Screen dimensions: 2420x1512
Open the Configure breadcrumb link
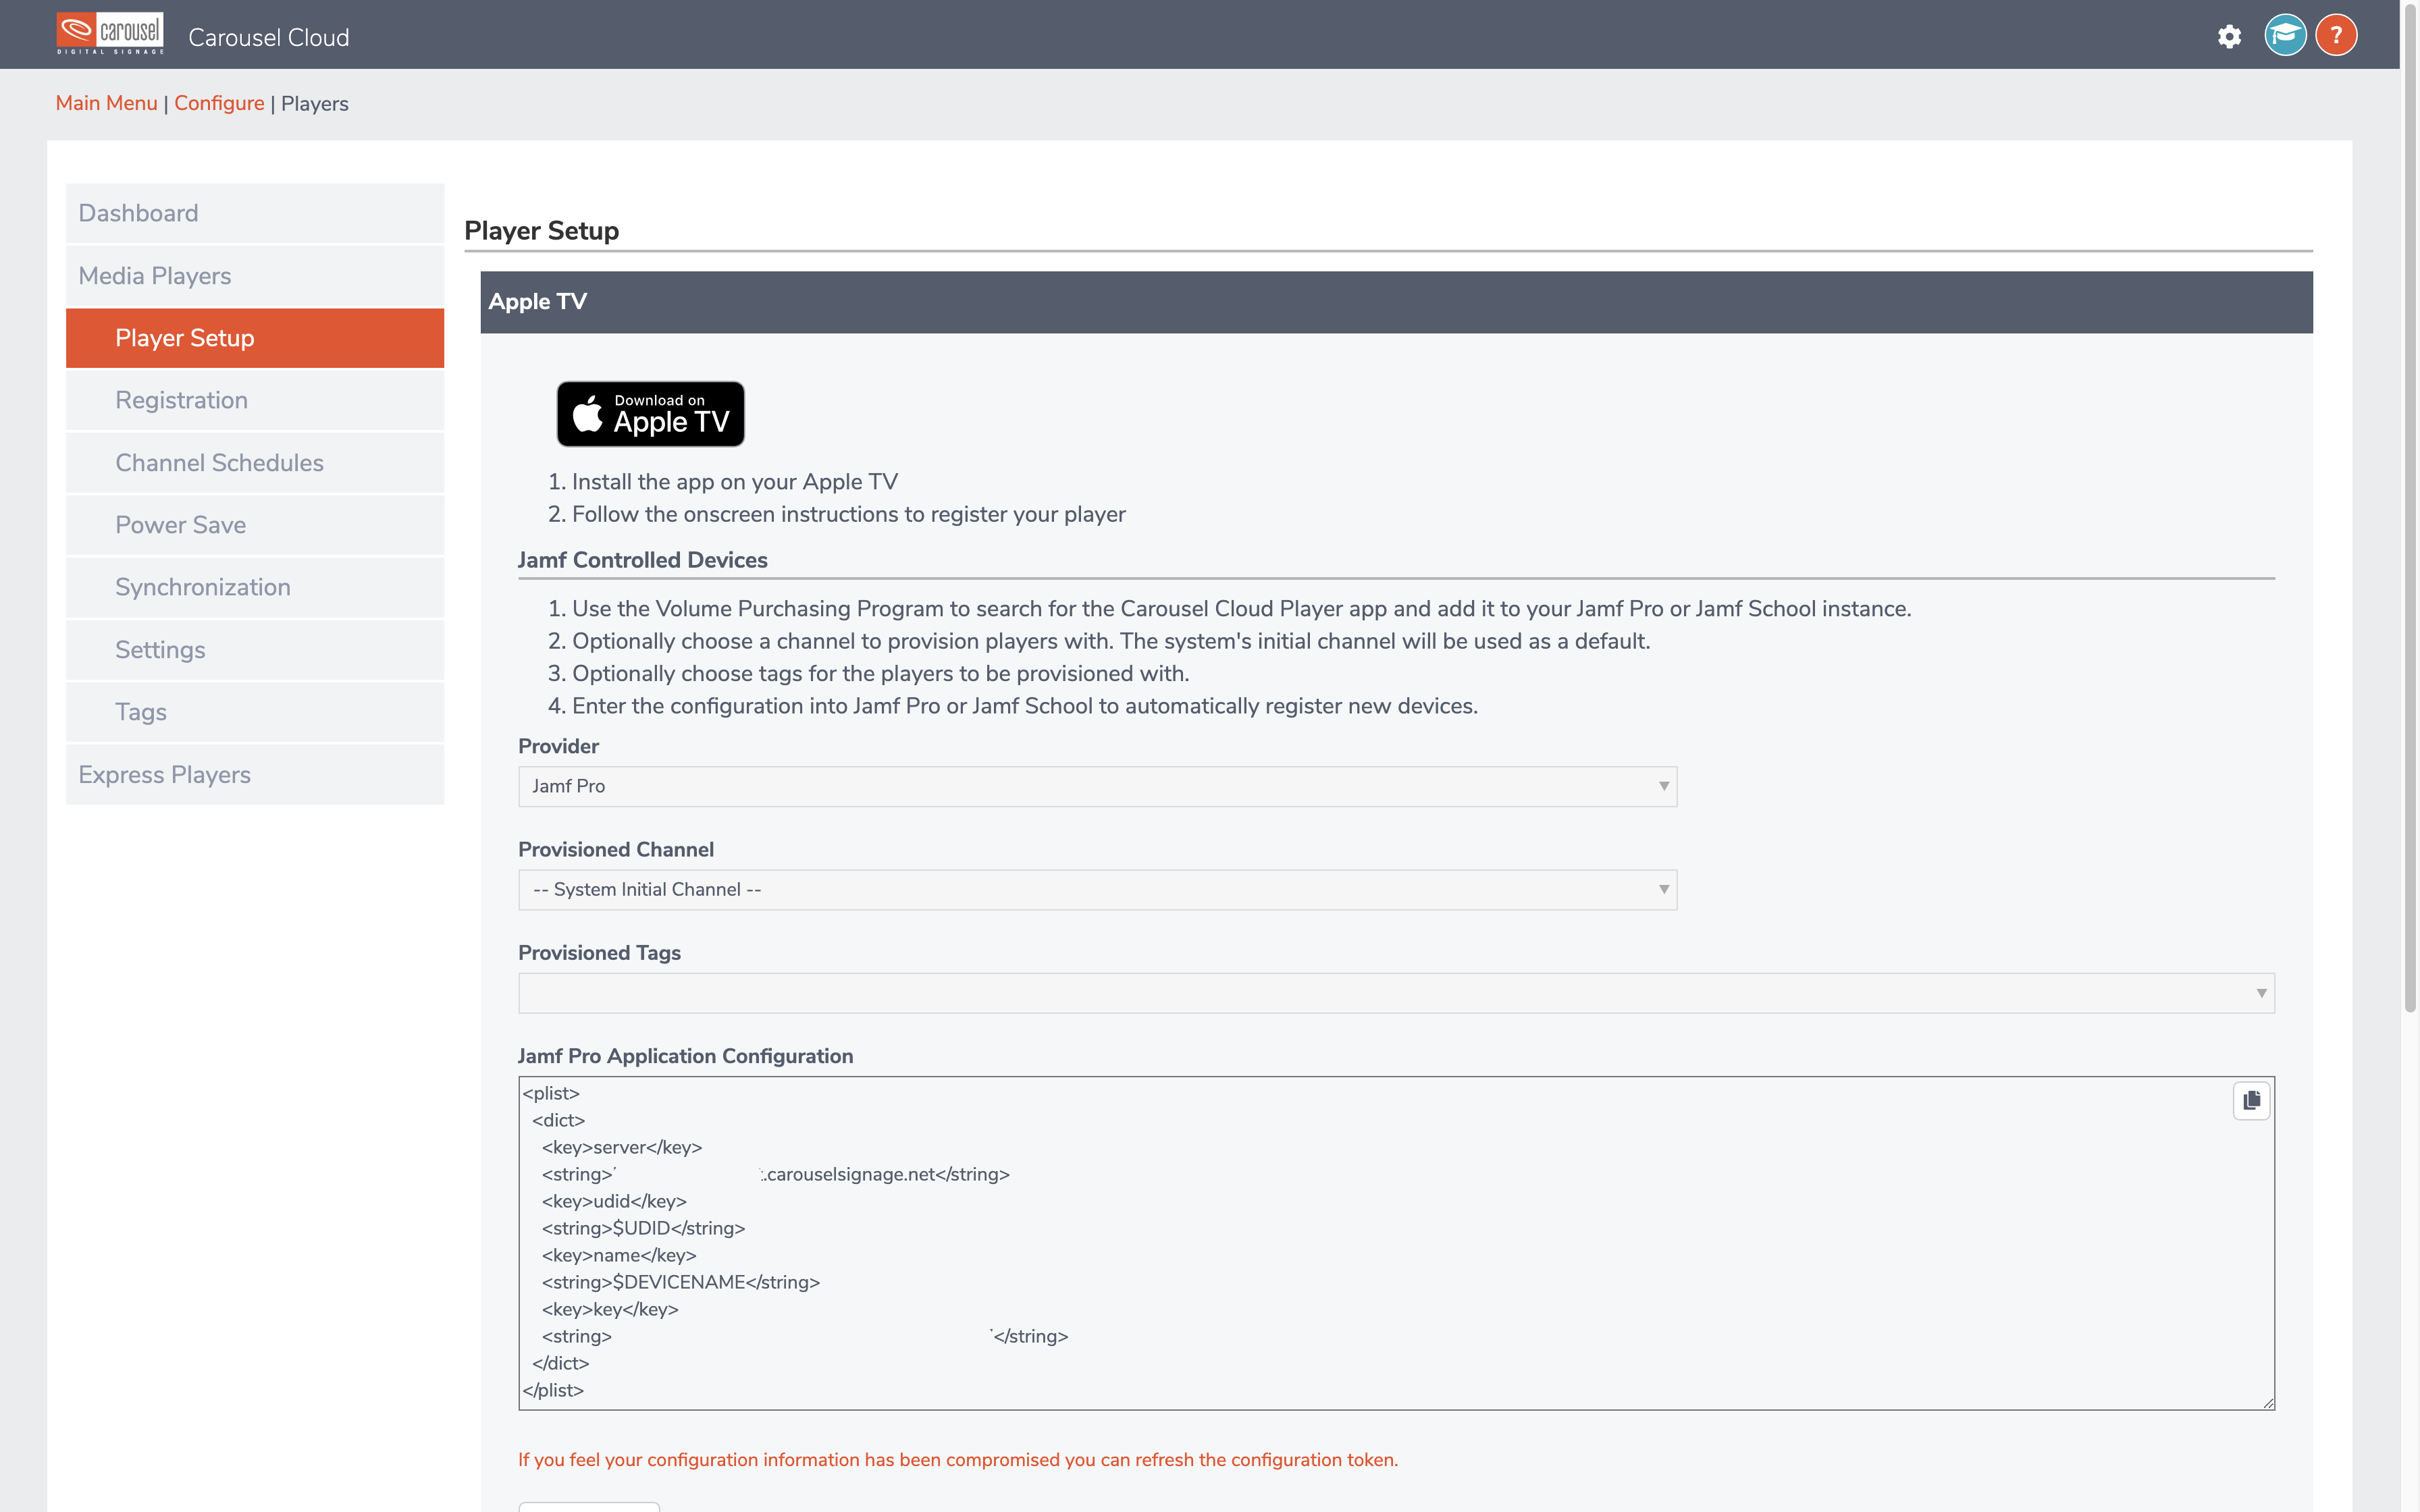(219, 103)
